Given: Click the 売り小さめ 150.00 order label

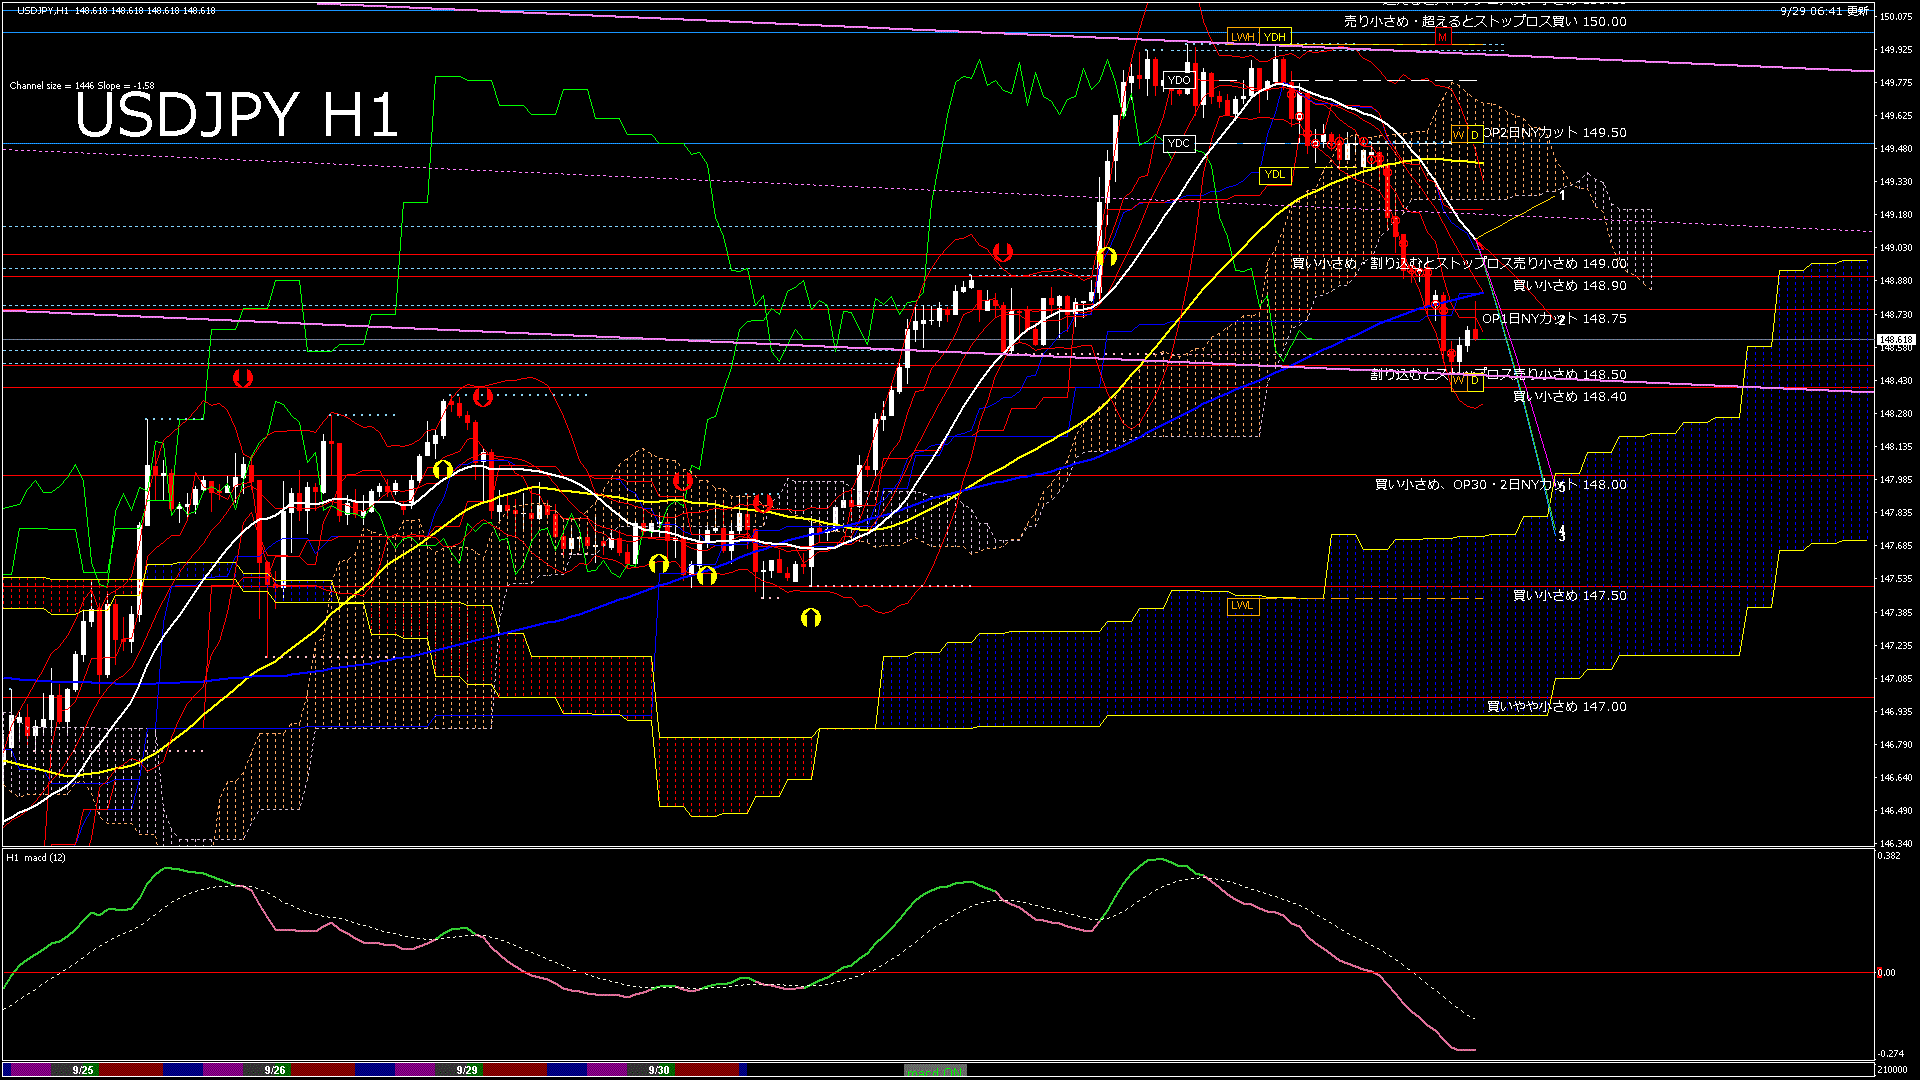Looking at the screenshot, I should point(1484,21).
